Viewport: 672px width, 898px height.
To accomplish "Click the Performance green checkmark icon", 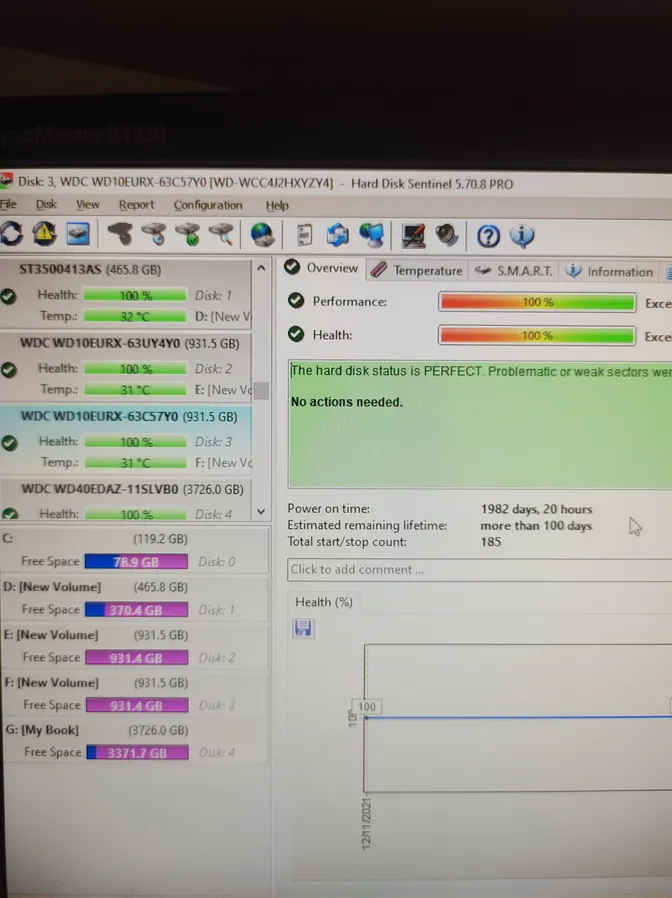I will [296, 300].
